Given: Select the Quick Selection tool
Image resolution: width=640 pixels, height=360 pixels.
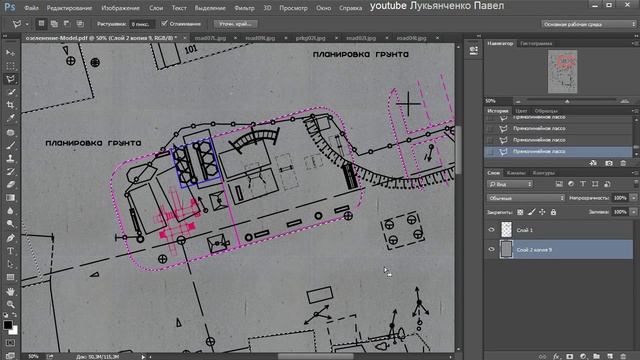Looking at the screenshot, I should point(11,92).
